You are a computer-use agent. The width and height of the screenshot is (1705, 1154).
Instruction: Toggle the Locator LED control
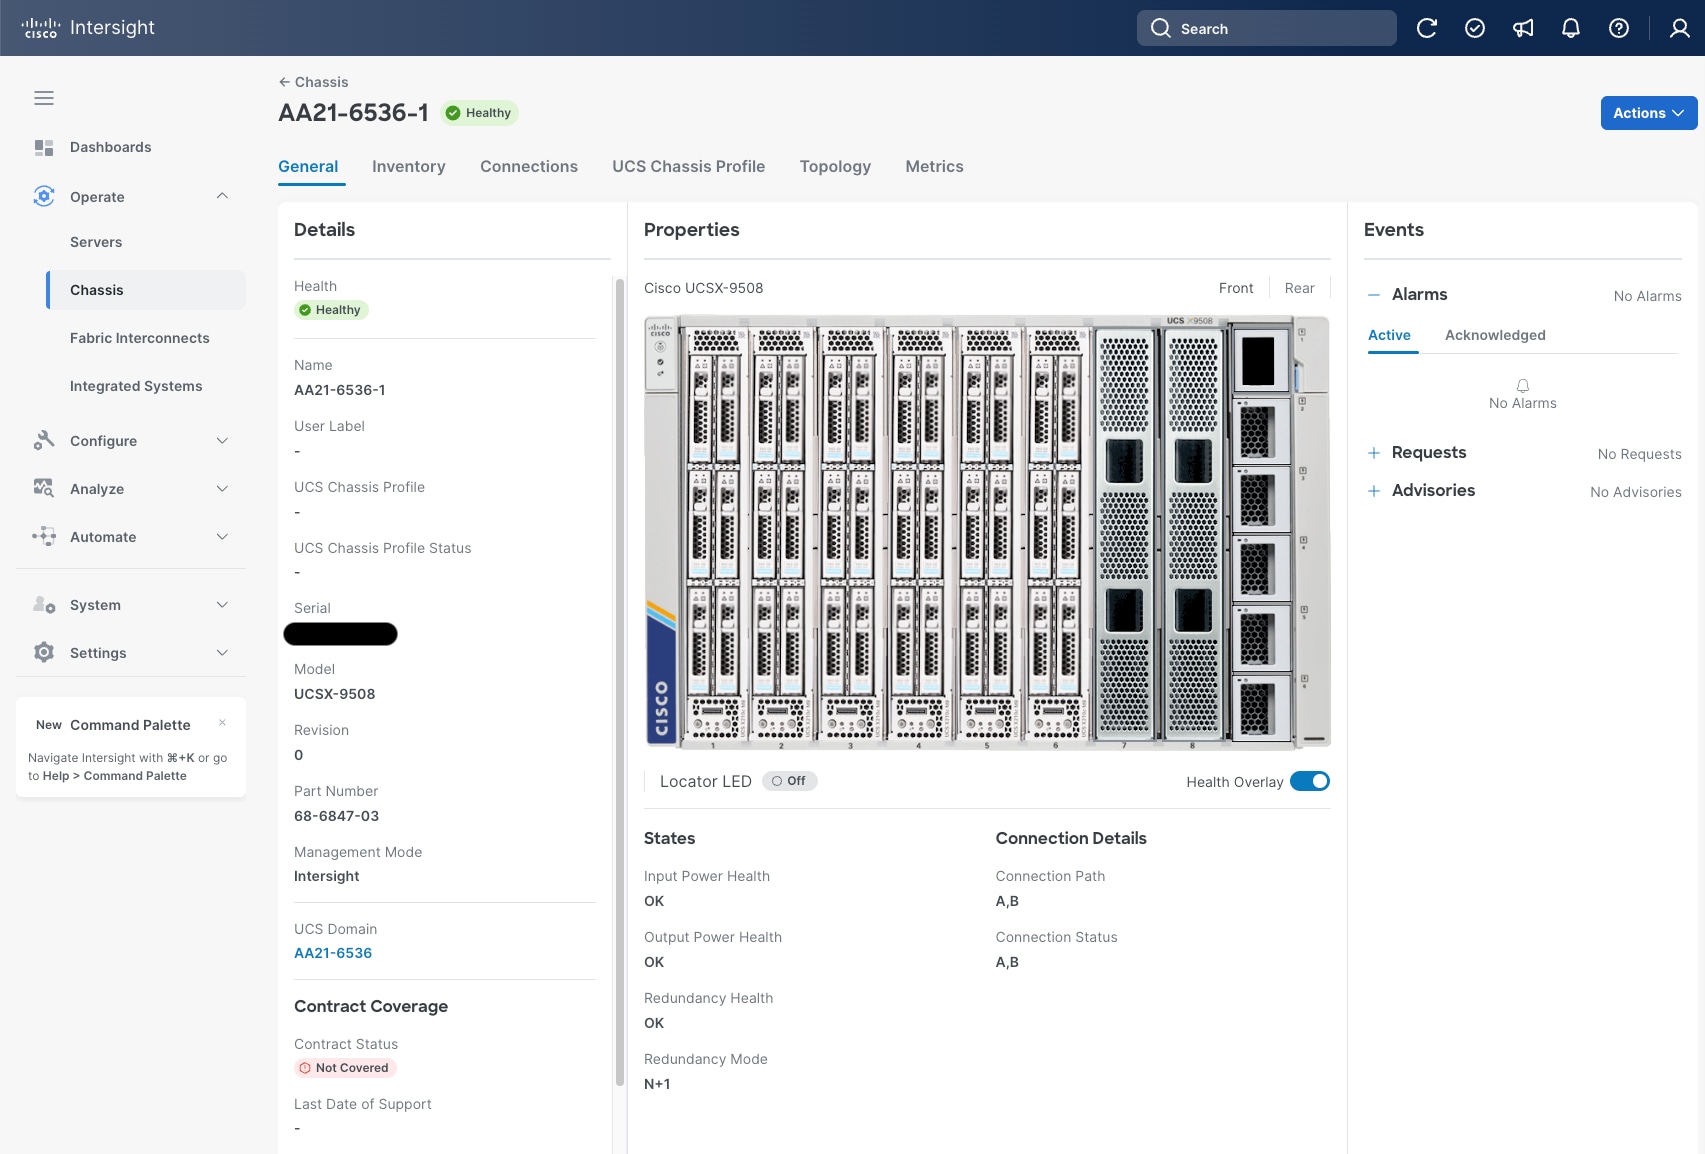[789, 781]
